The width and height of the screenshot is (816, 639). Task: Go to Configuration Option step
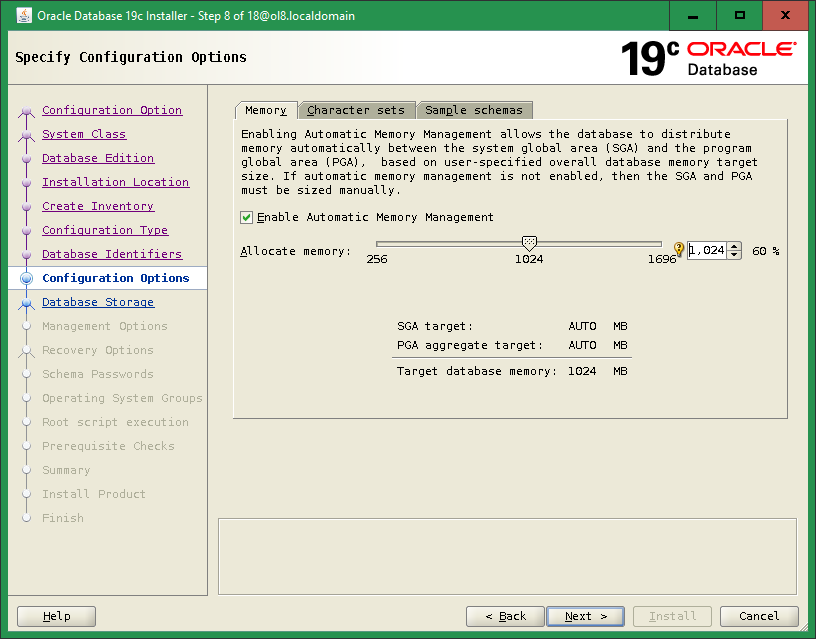[x=112, y=110]
